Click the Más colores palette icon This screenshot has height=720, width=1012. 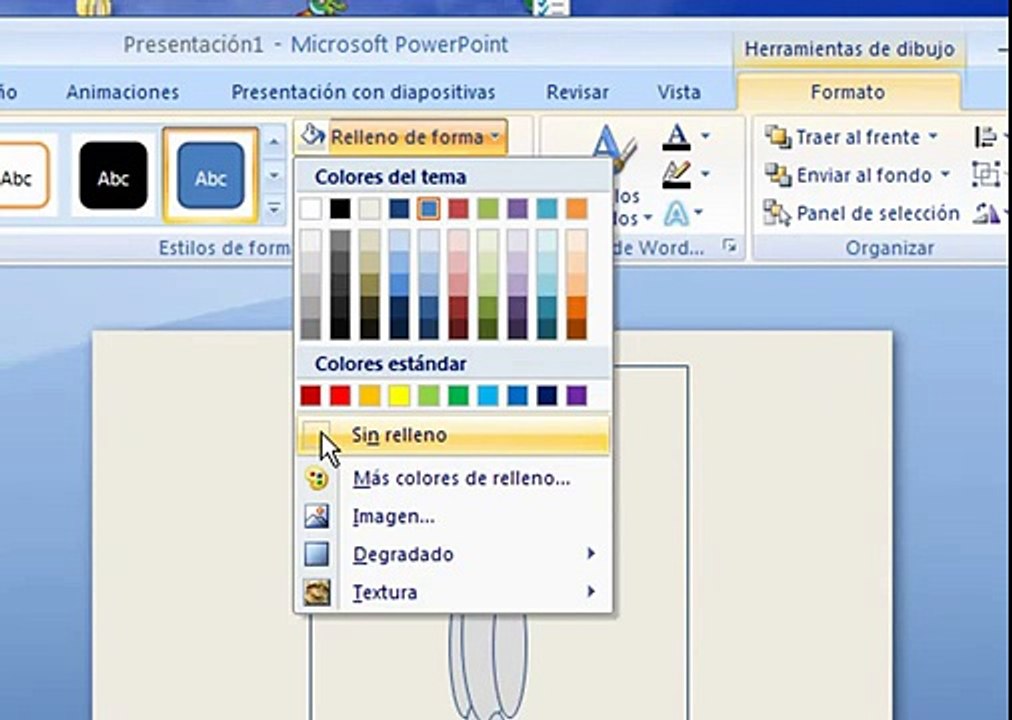[x=317, y=479]
